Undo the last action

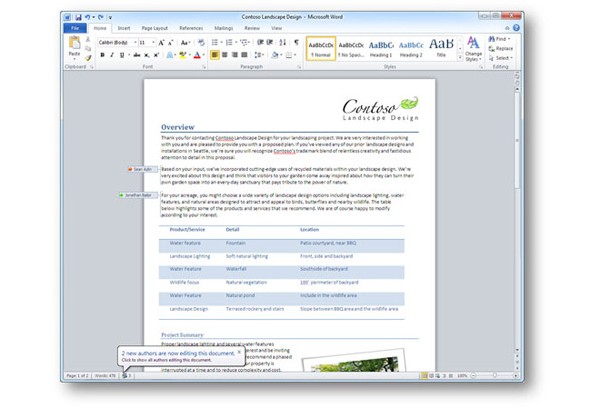coord(88,17)
